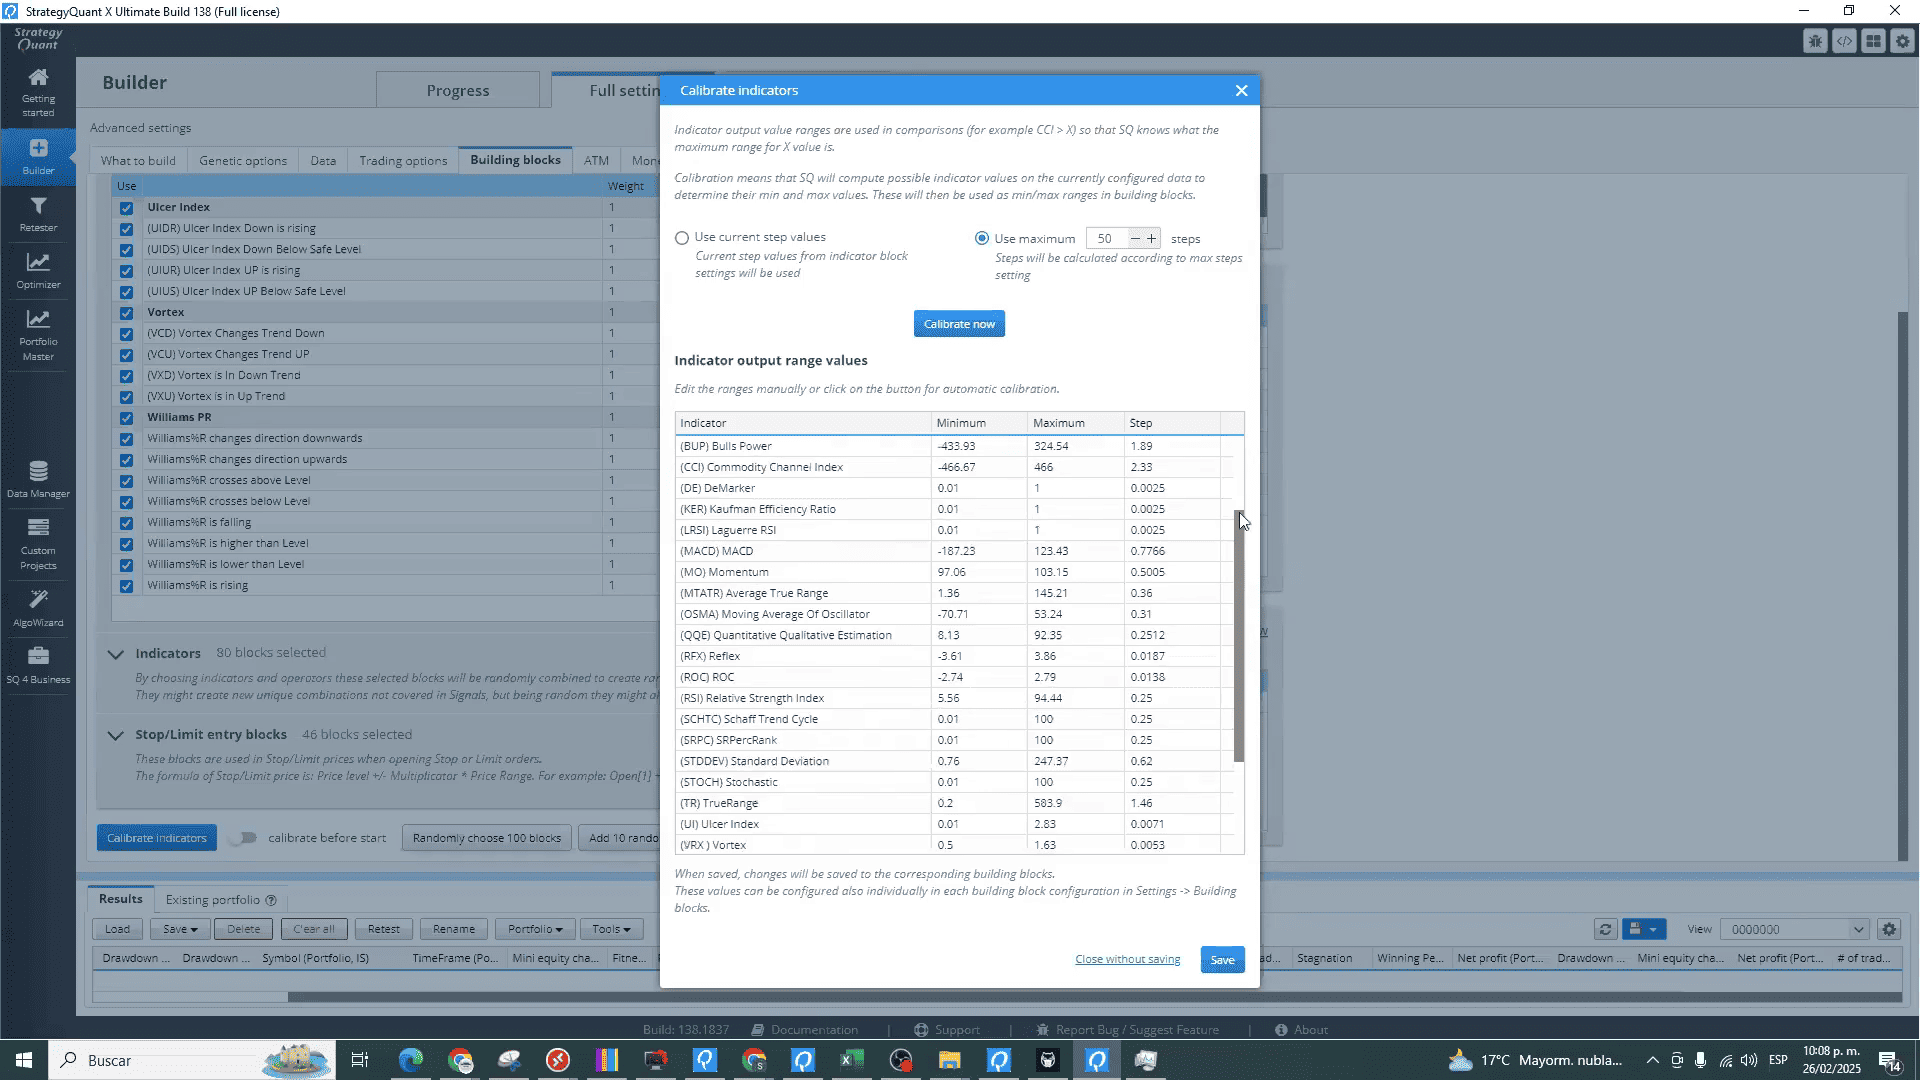Image resolution: width=1920 pixels, height=1080 pixels.
Task: Open the Optimizer sidebar icon
Action: tap(38, 270)
